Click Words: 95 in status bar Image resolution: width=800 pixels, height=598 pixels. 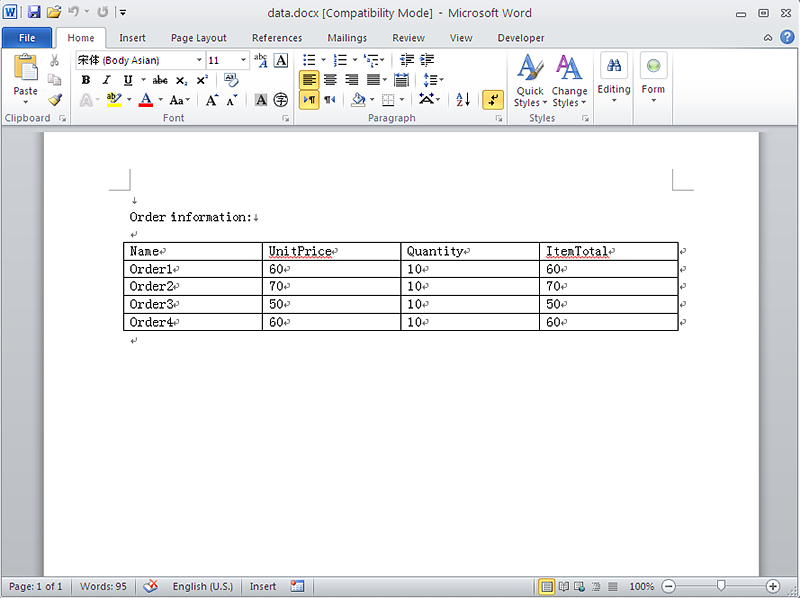(x=103, y=586)
